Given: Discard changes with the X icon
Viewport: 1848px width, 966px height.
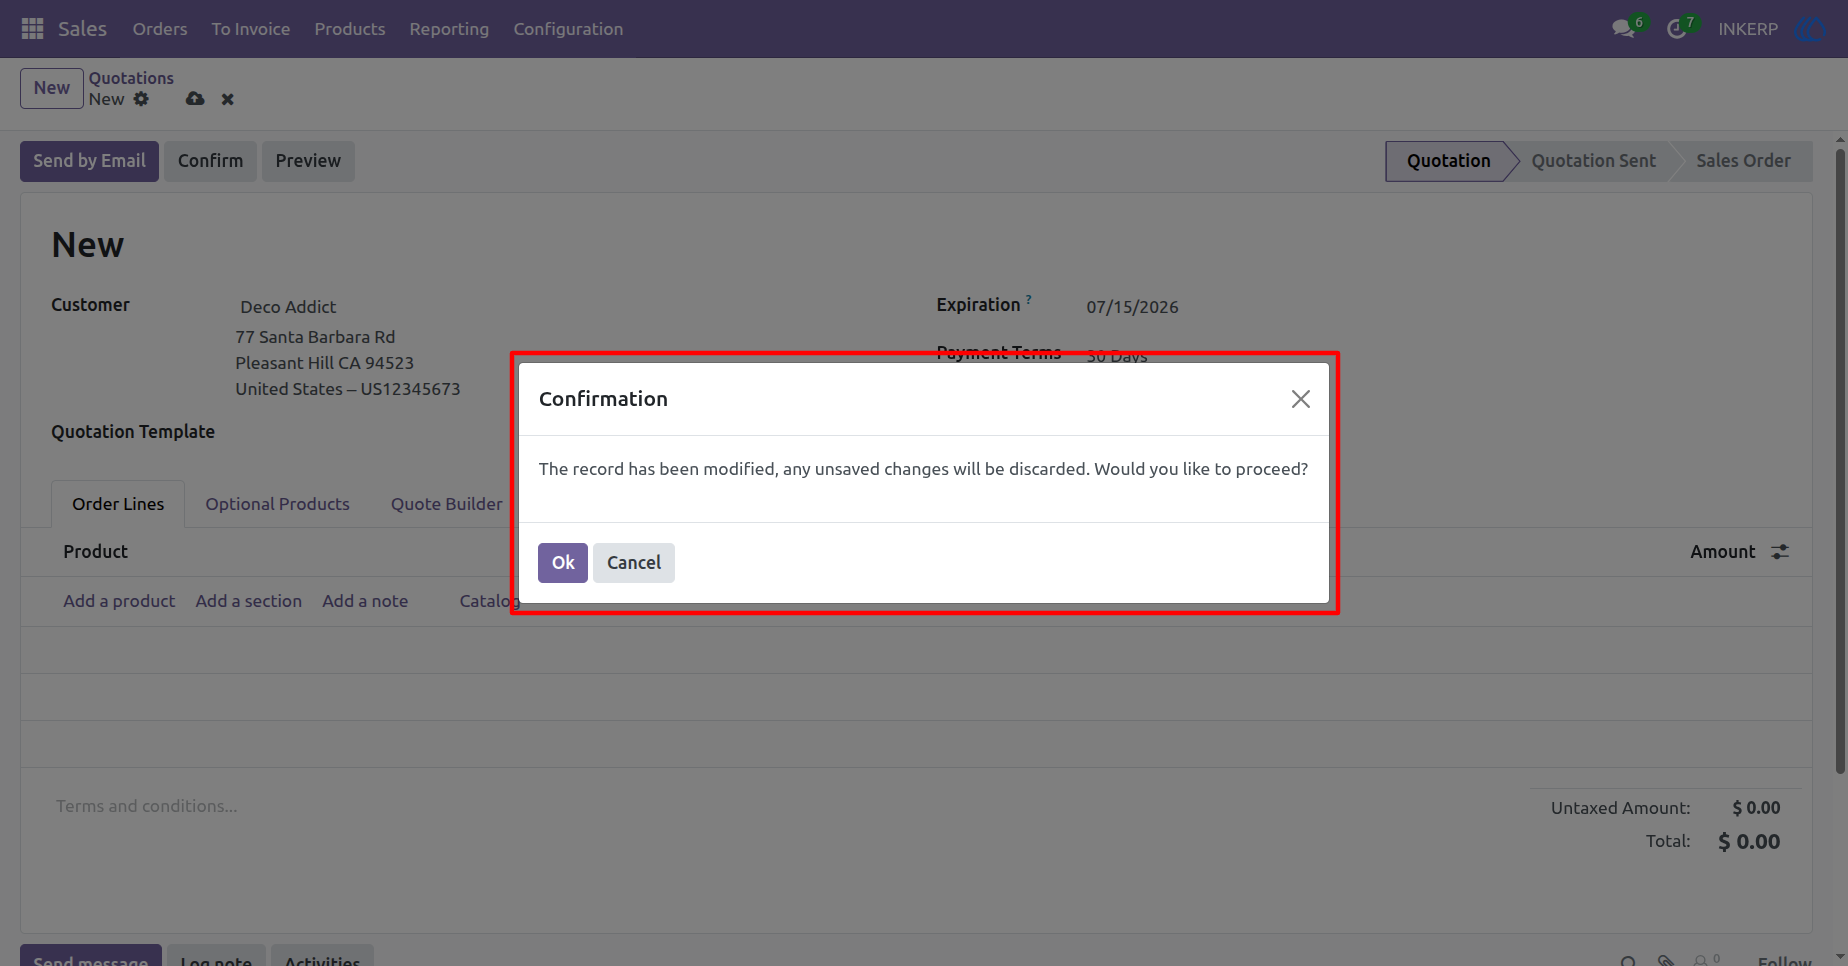Looking at the screenshot, I should pos(228,99).
